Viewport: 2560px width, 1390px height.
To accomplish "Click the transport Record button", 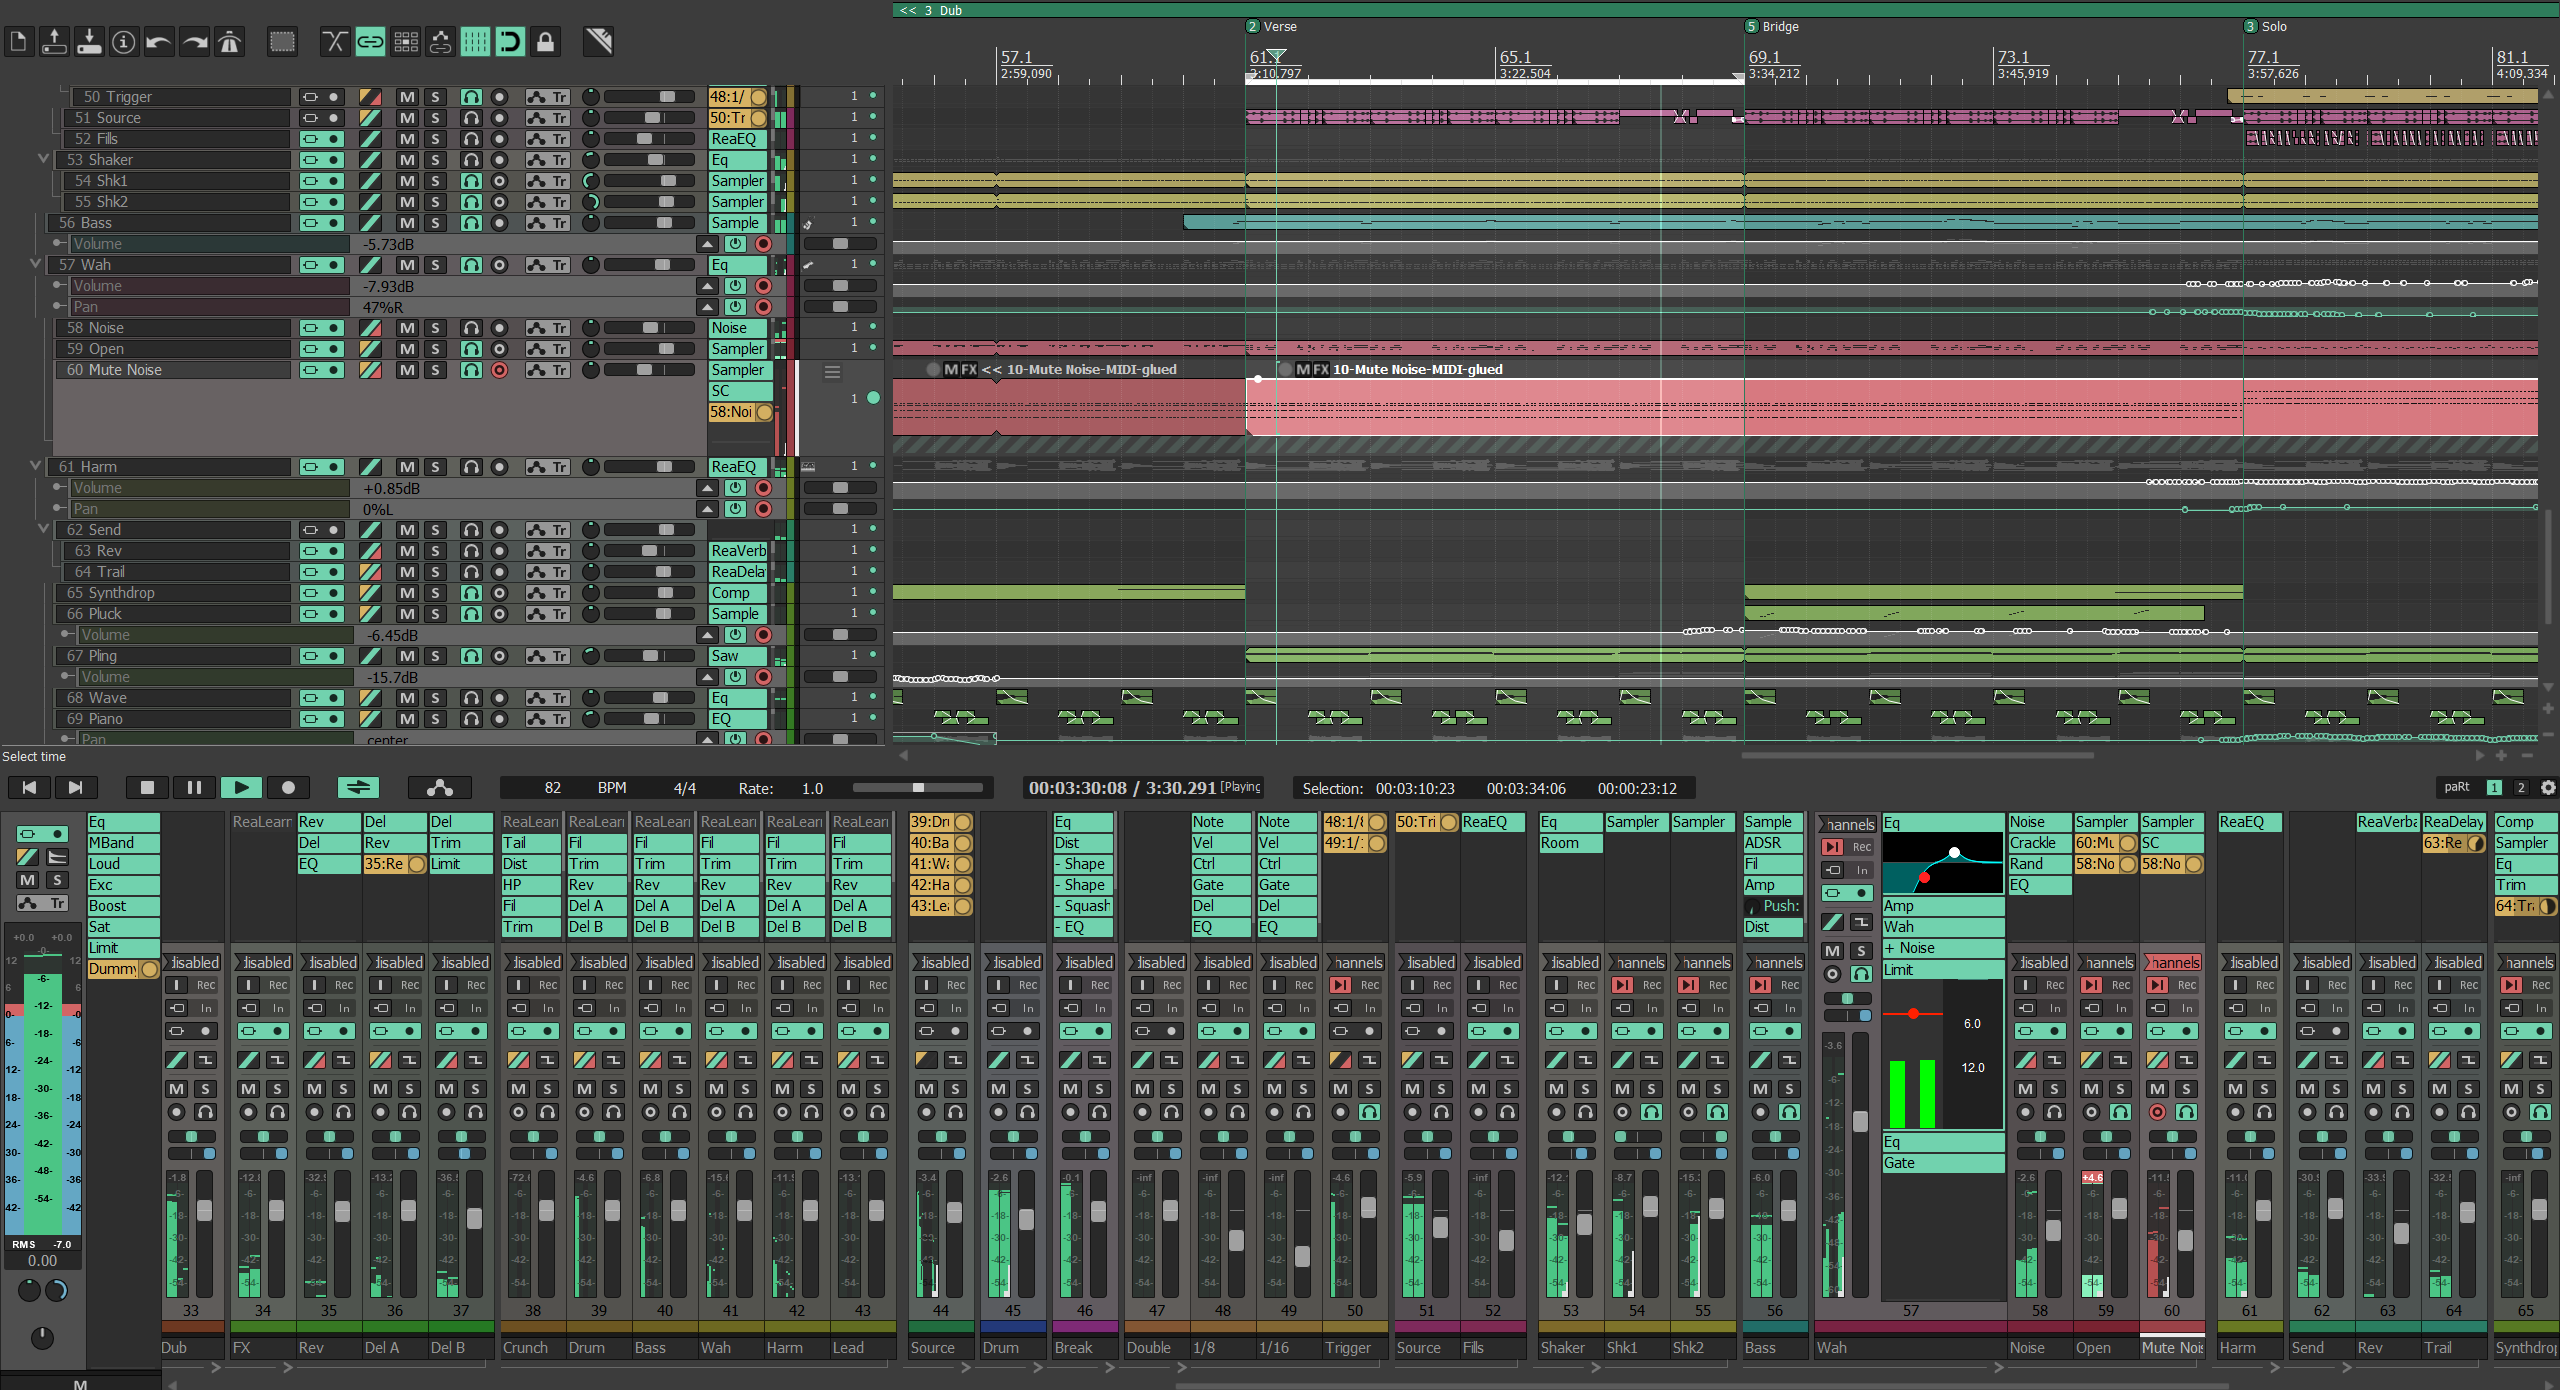I will click(x=288, y=788).
